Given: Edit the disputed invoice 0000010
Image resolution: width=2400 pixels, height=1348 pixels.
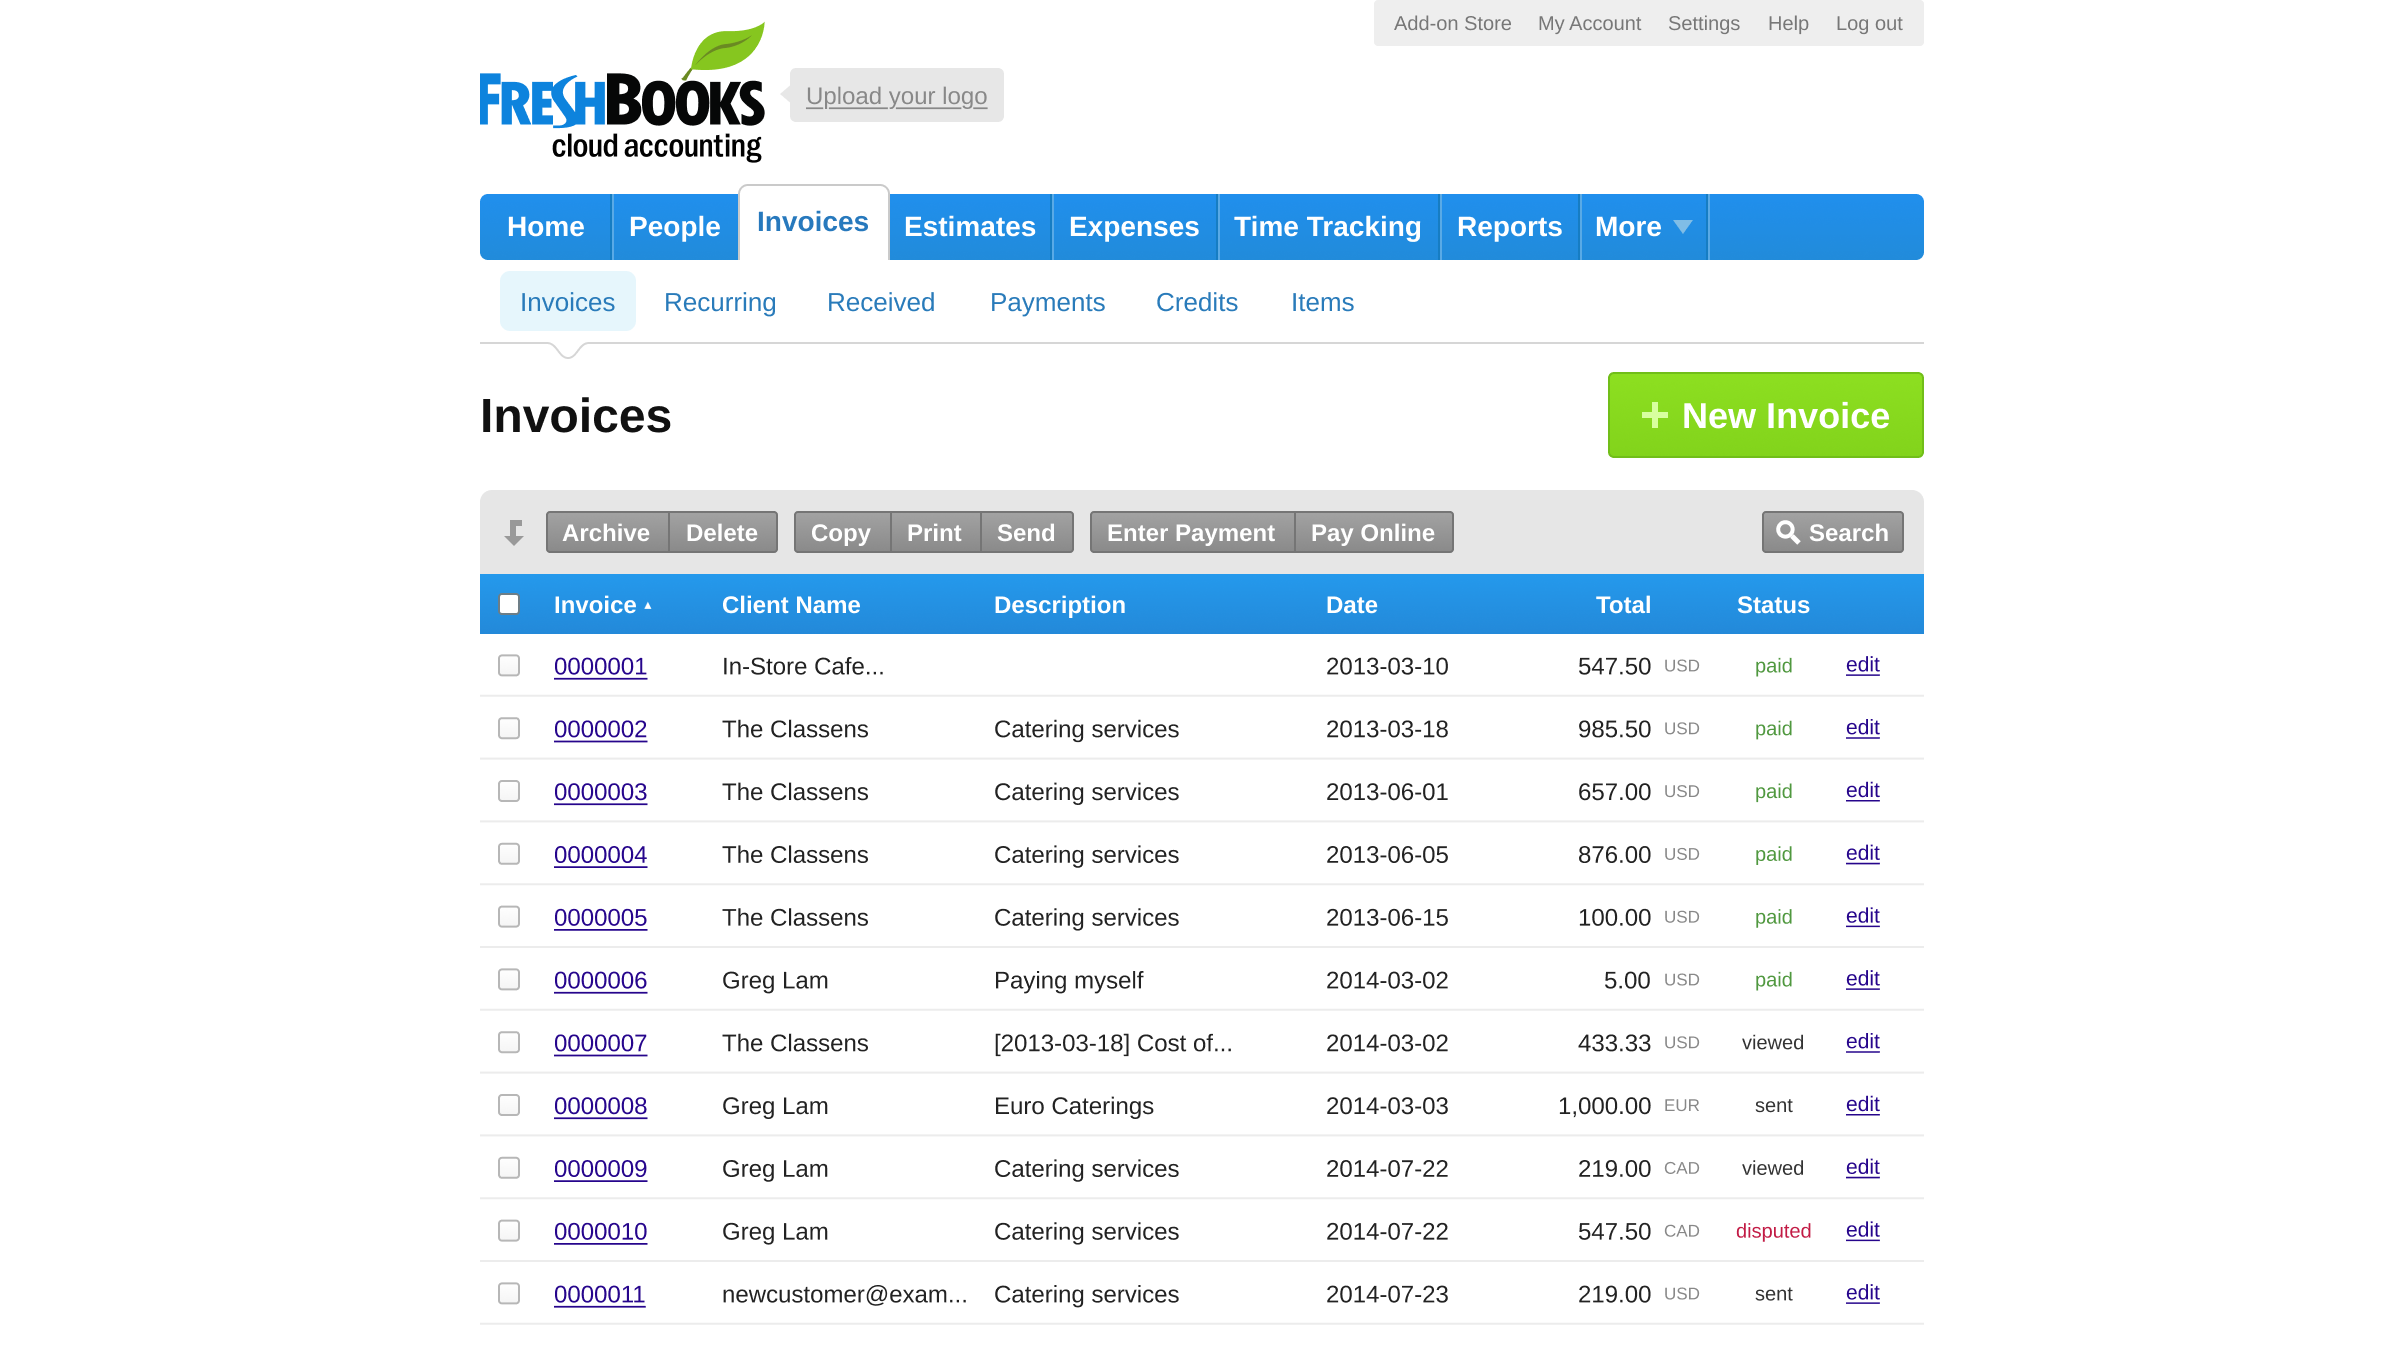Looking at the screenshot, I should click(1862, 1230).
